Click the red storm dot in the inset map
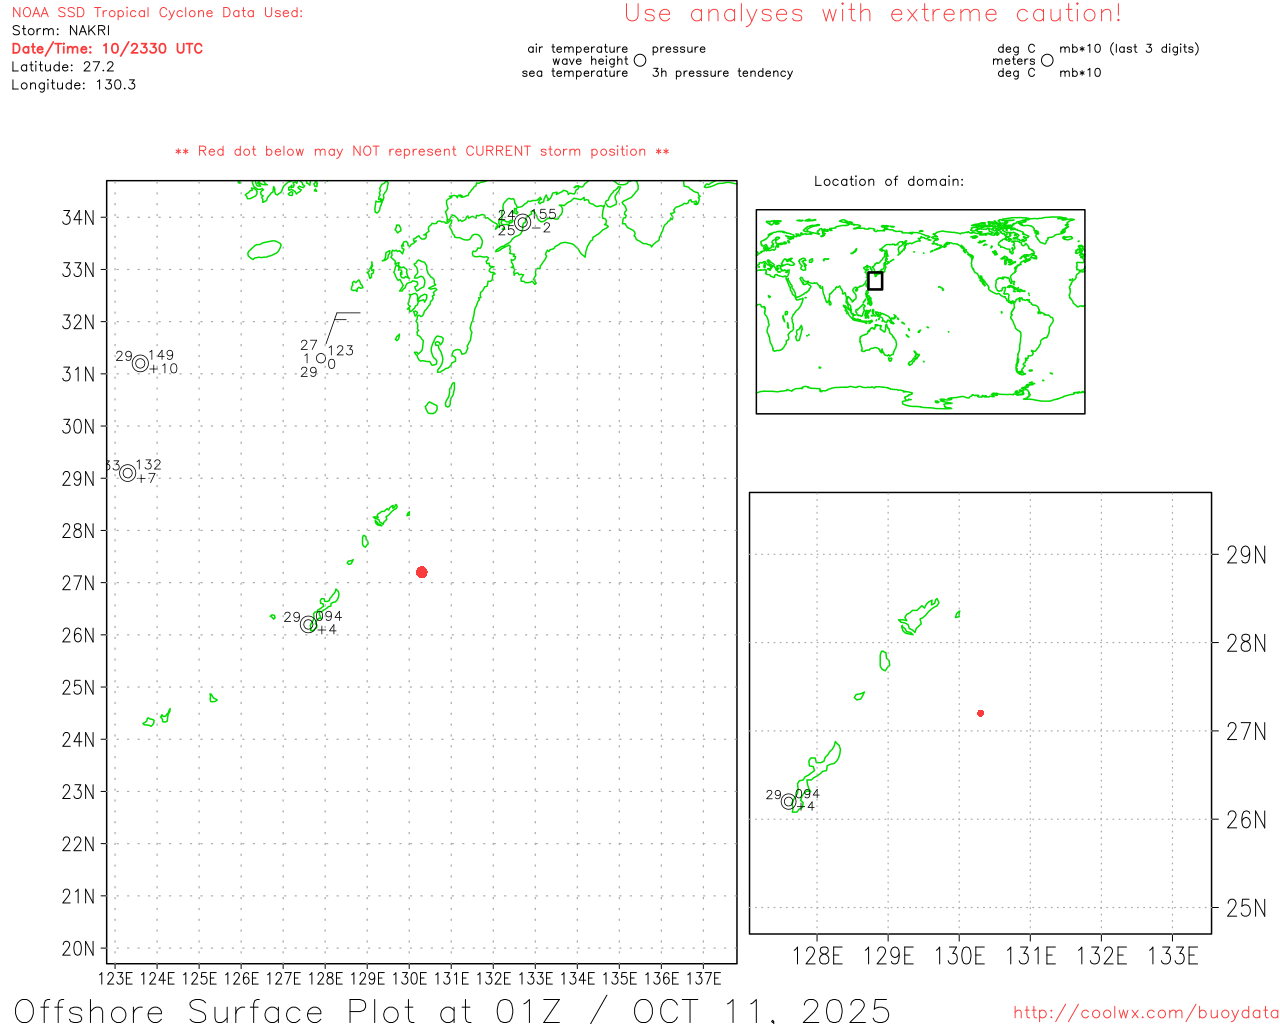Viewport: 1280px width, 1024px height. click(980, 713)
